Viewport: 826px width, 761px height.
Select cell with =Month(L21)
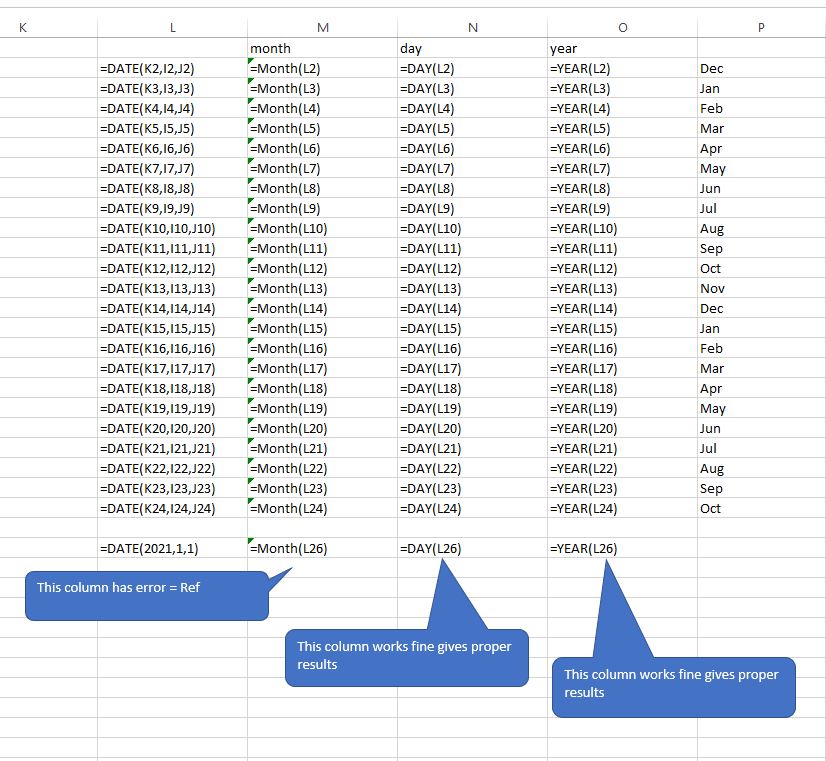tap(322, 449)
